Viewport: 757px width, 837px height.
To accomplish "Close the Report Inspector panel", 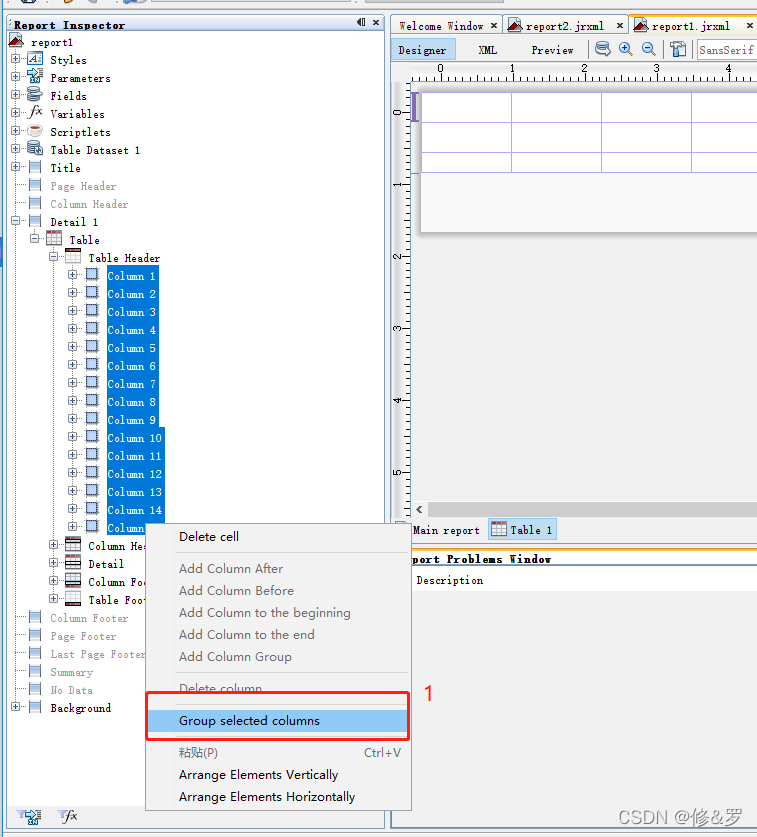I will click(376, 22).
